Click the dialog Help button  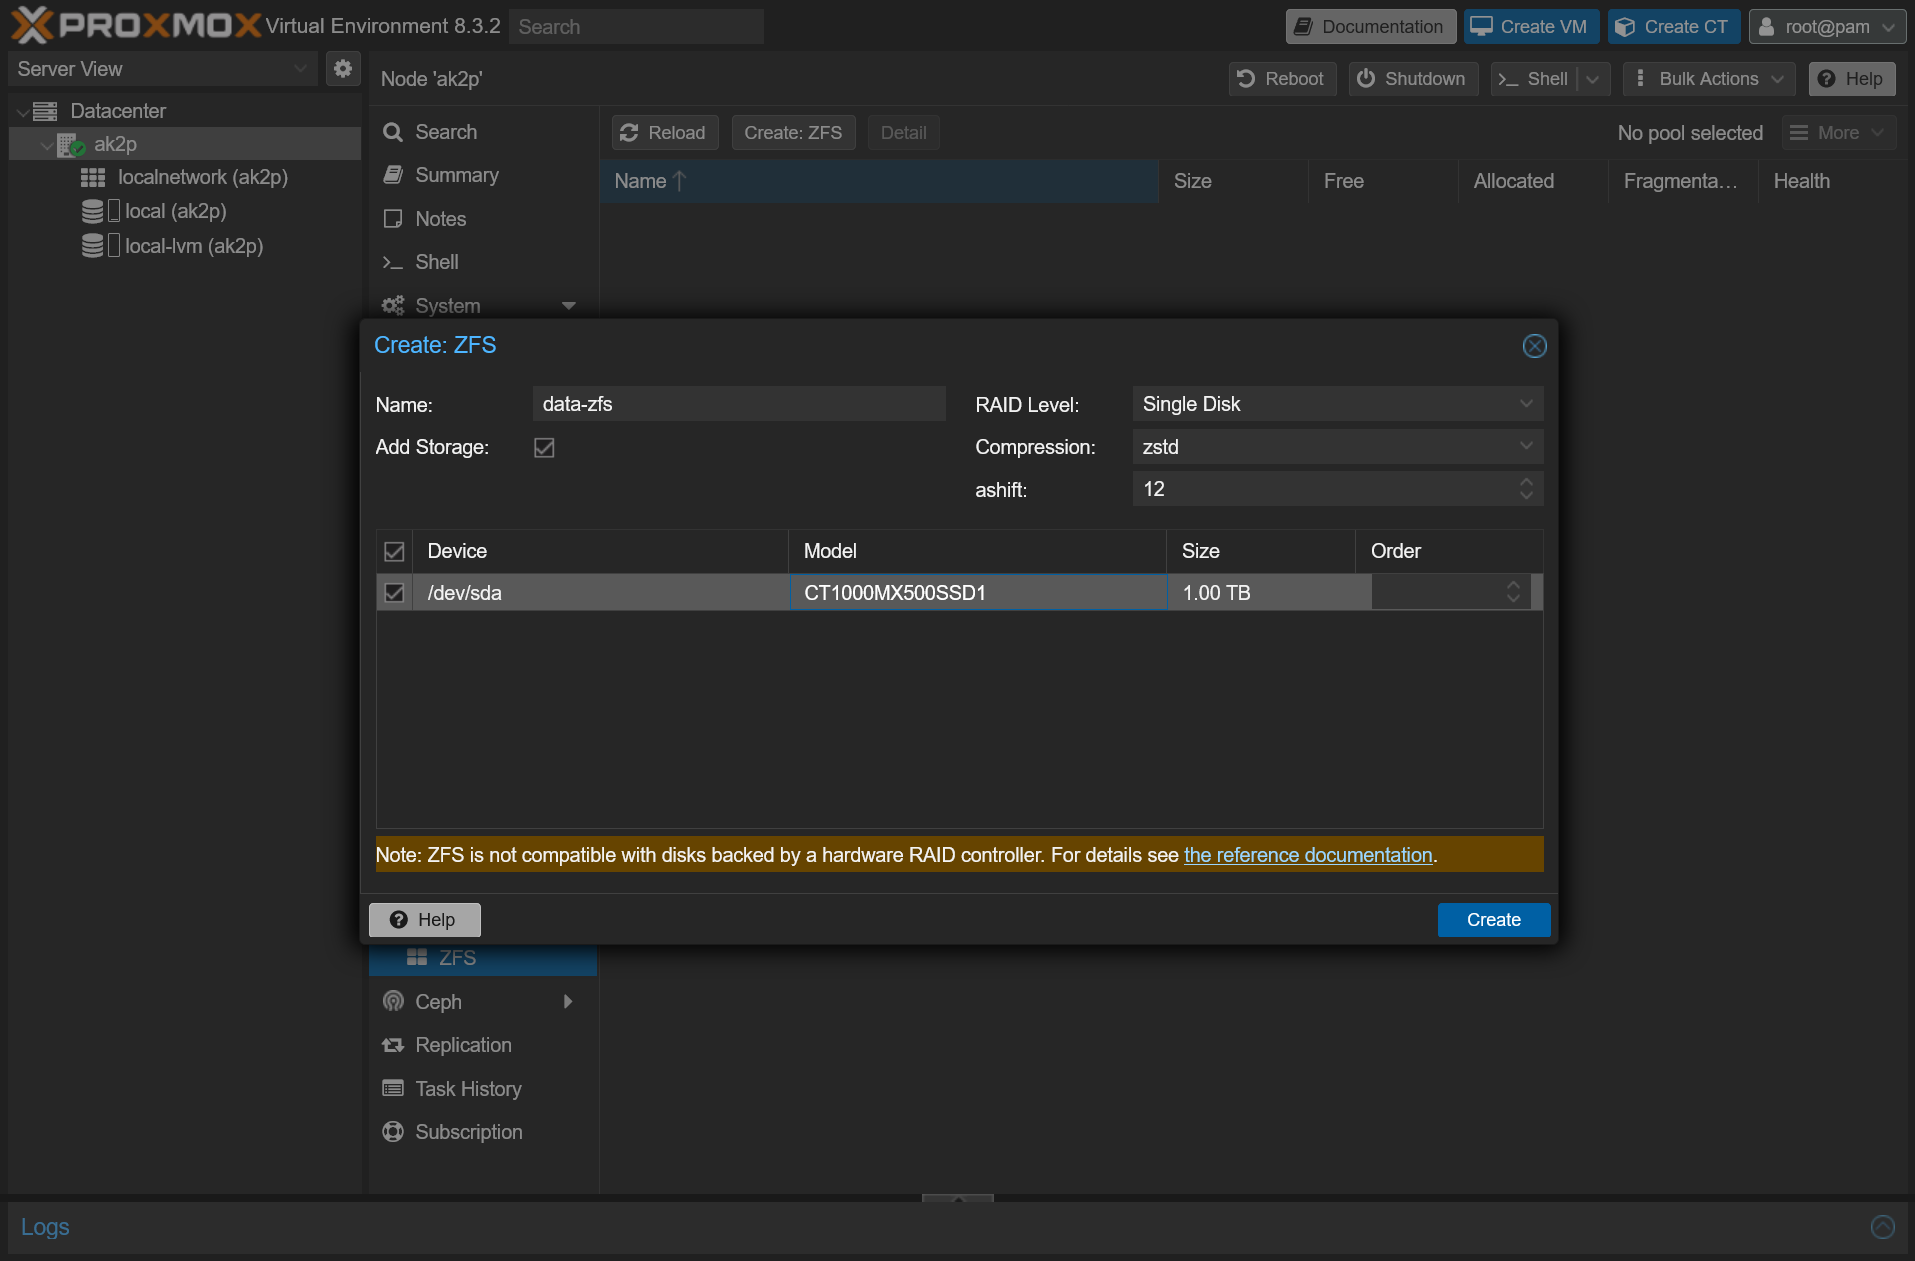pyautogui.click(x=424, y=920)
